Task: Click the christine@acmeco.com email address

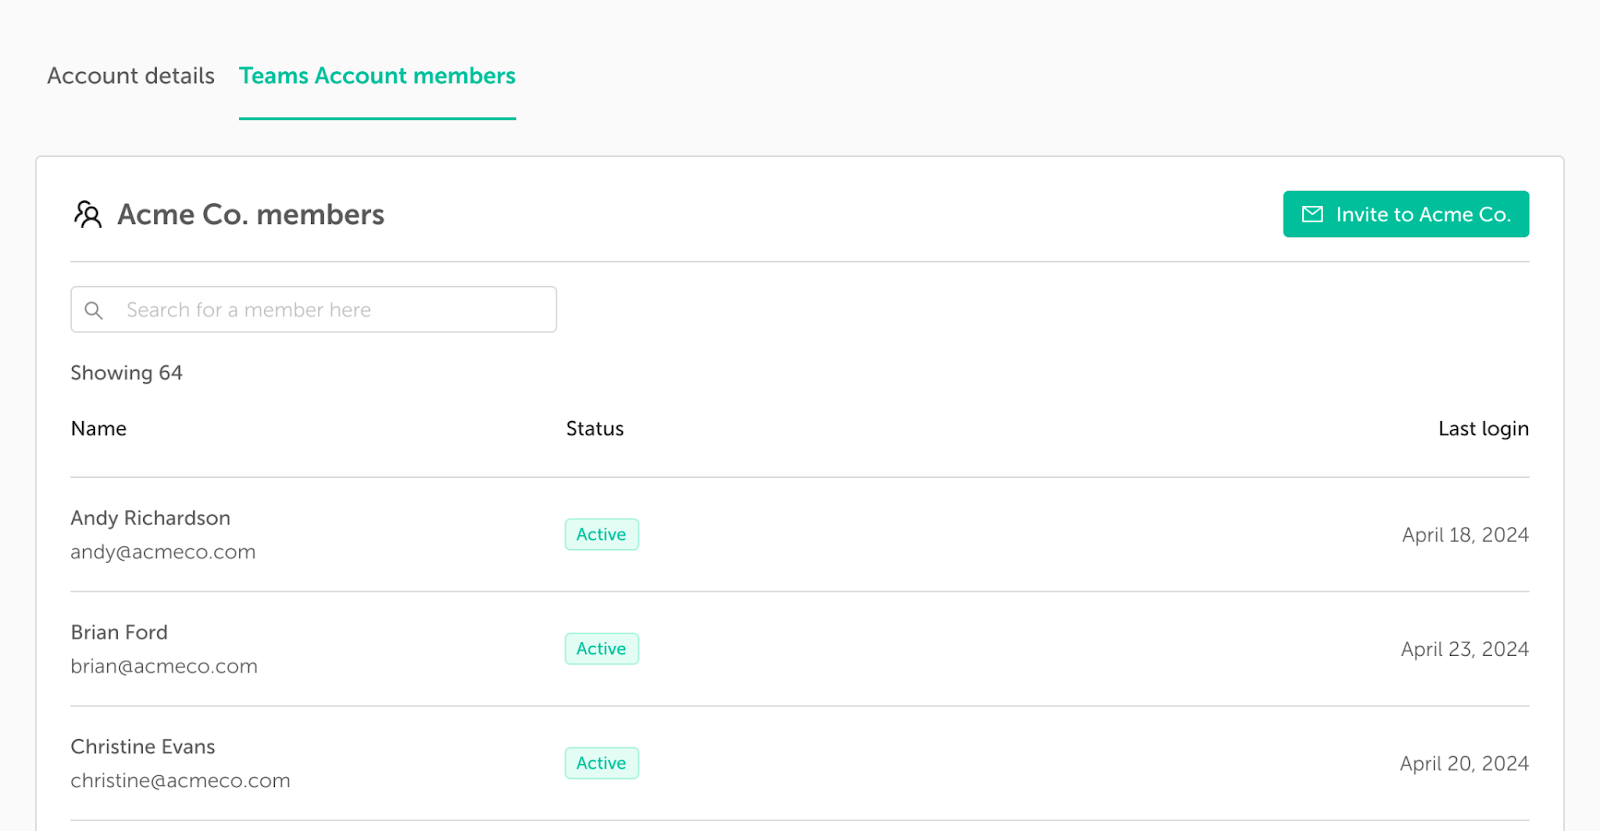Action: [181, 781]
